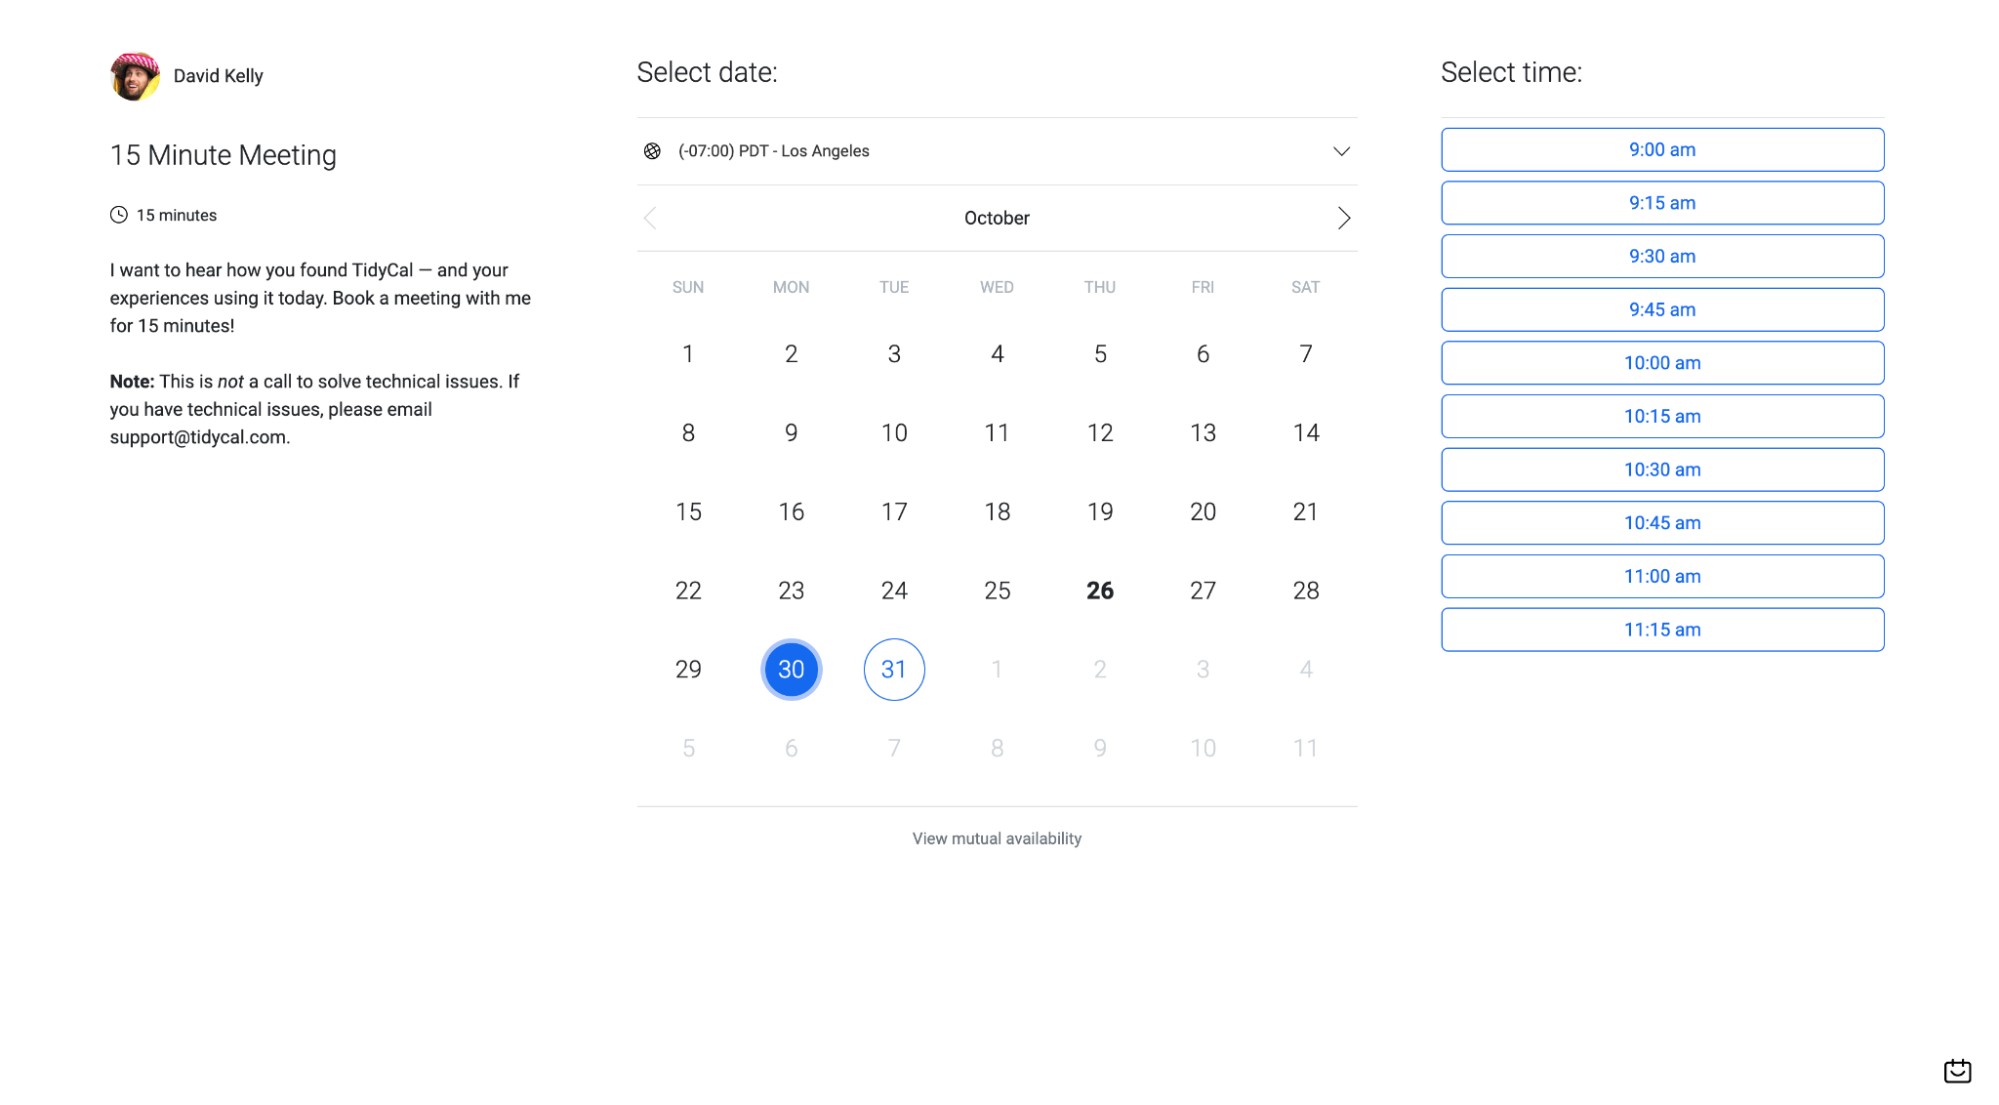The image size is (1999, 1105).
Task: Click the Select time heading
Action: [x=1511, y=71]
